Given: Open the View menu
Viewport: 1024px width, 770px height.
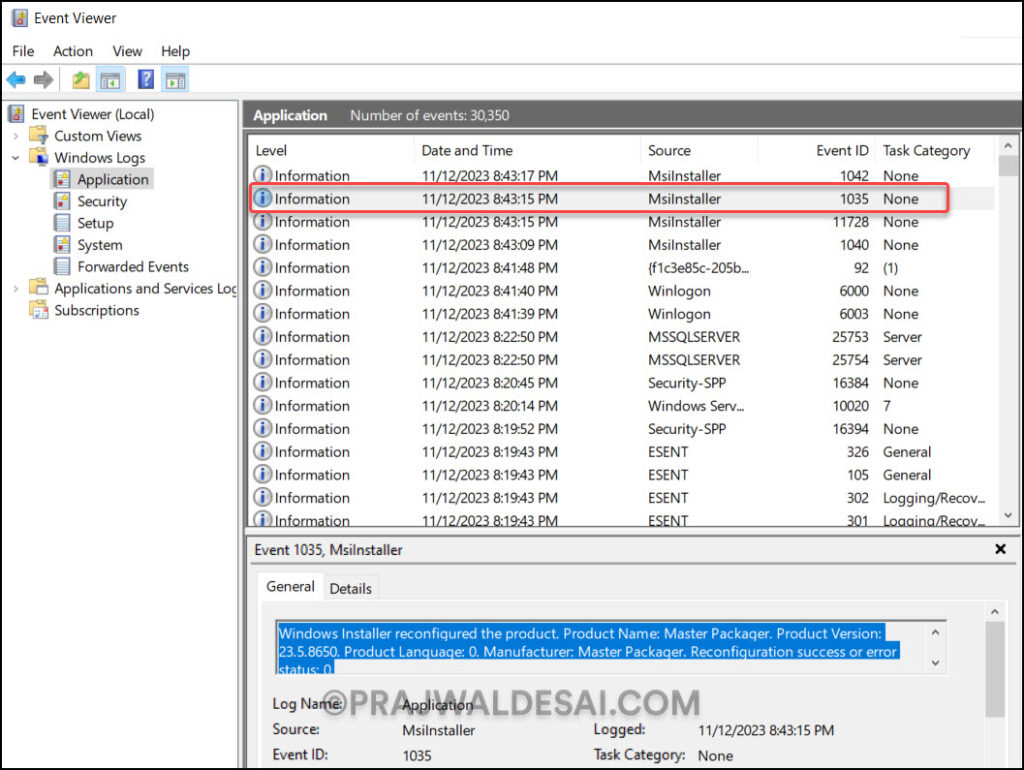Looking at the screenshot, I should pyautogui.click(x=127, y=51).
